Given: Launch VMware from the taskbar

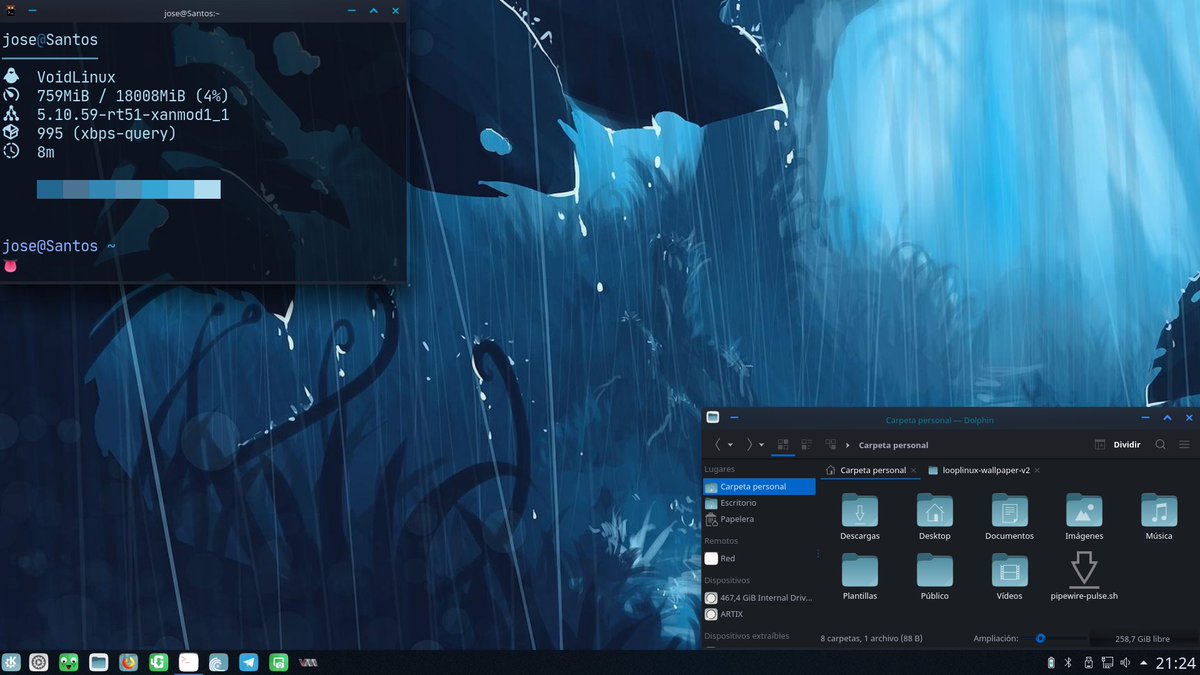Looking at the screenshot, I should [306, 662].
